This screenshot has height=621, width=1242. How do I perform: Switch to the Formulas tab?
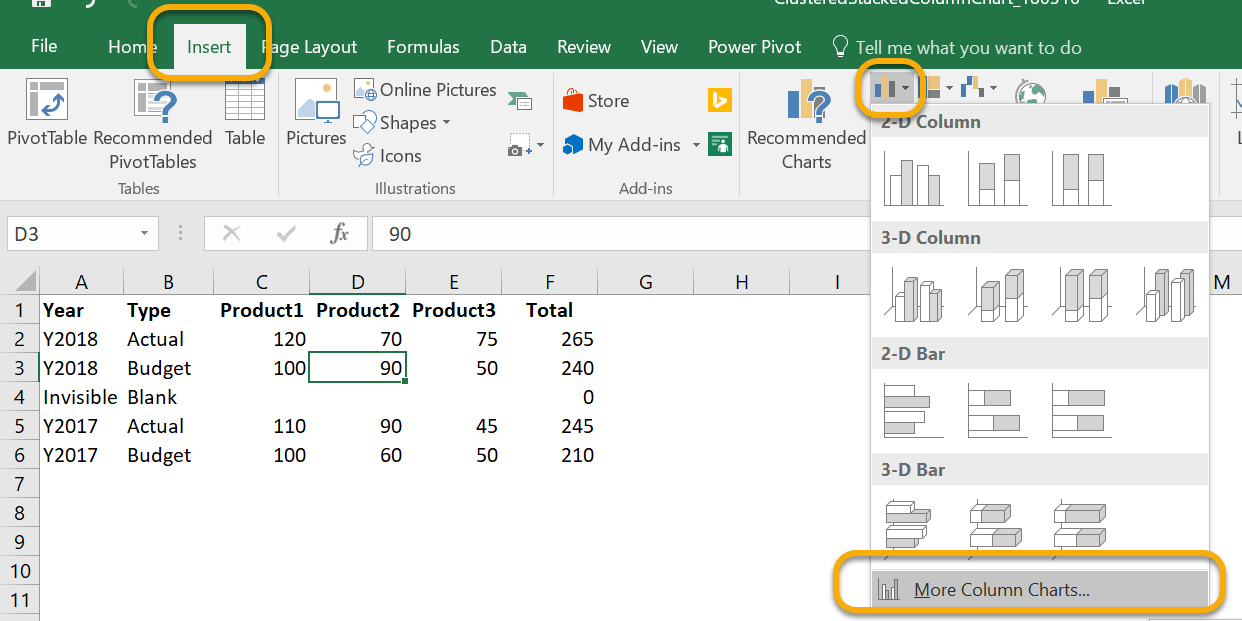[423, 47]
